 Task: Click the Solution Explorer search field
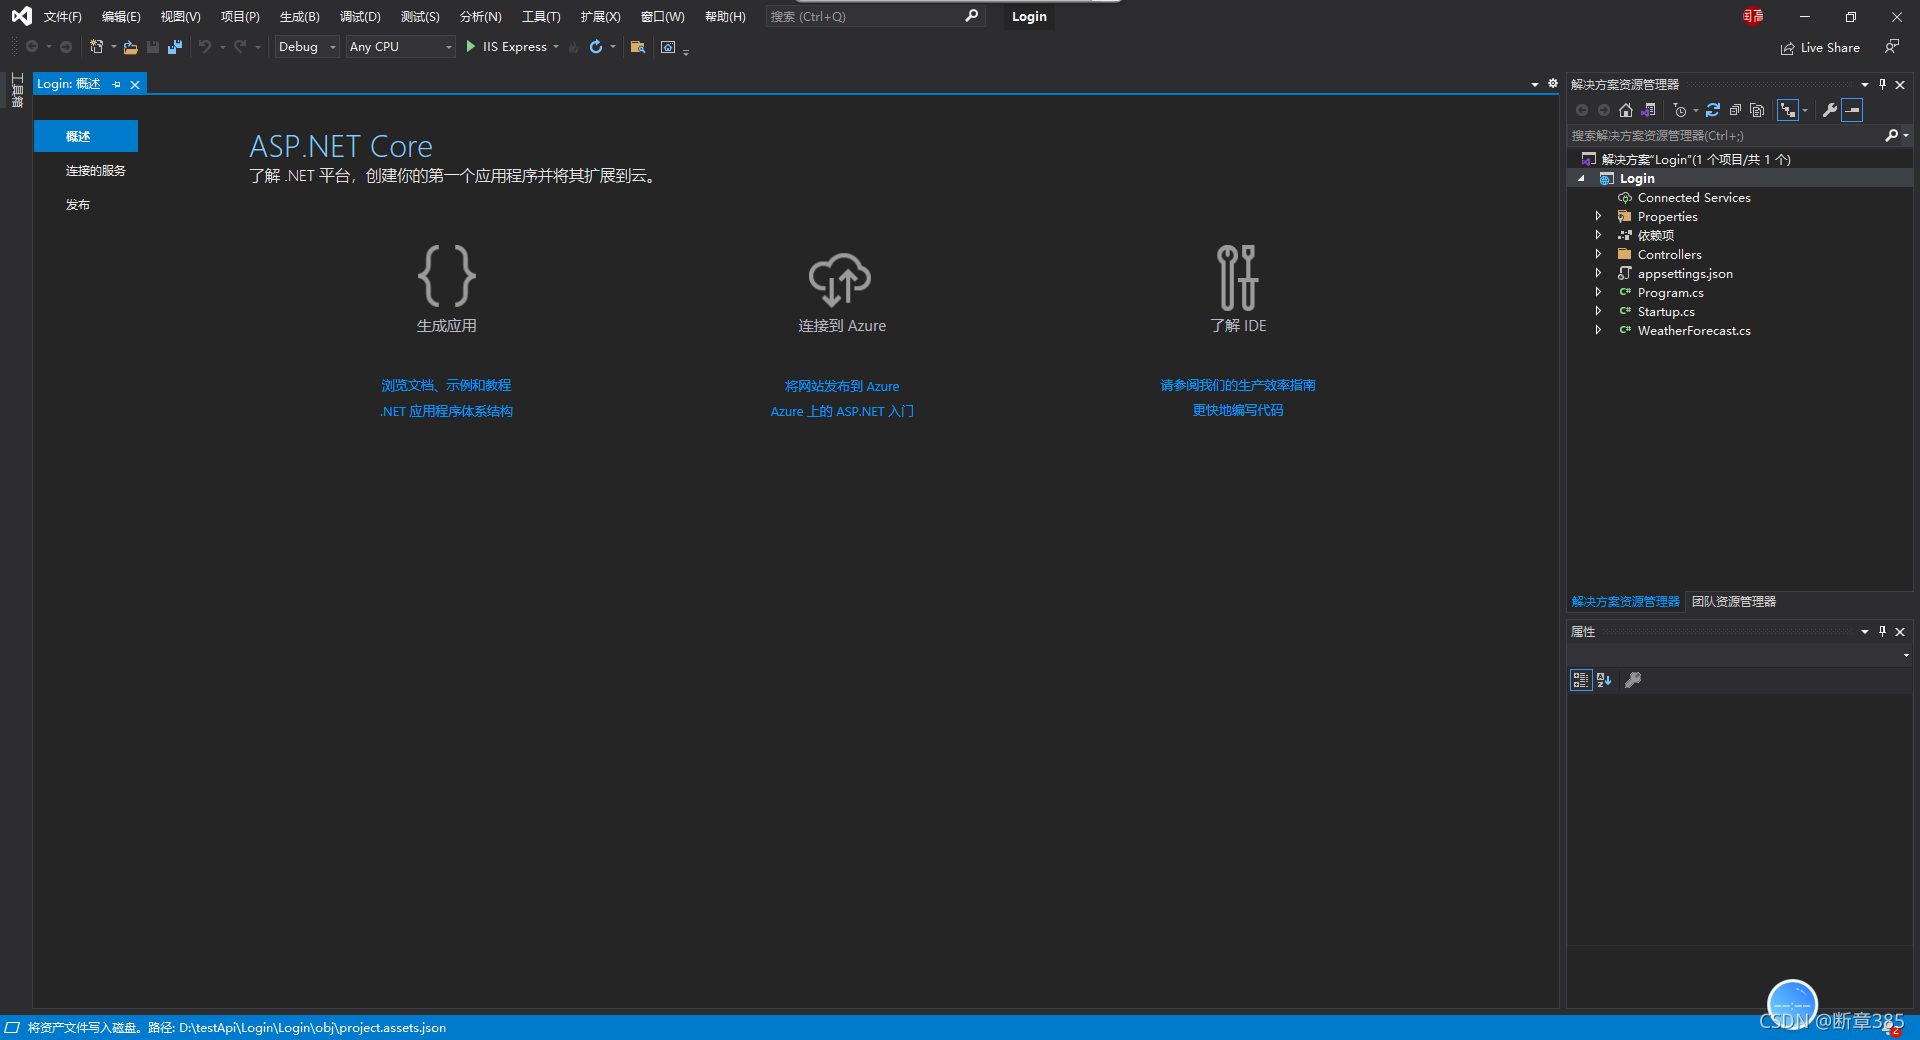1725,135
